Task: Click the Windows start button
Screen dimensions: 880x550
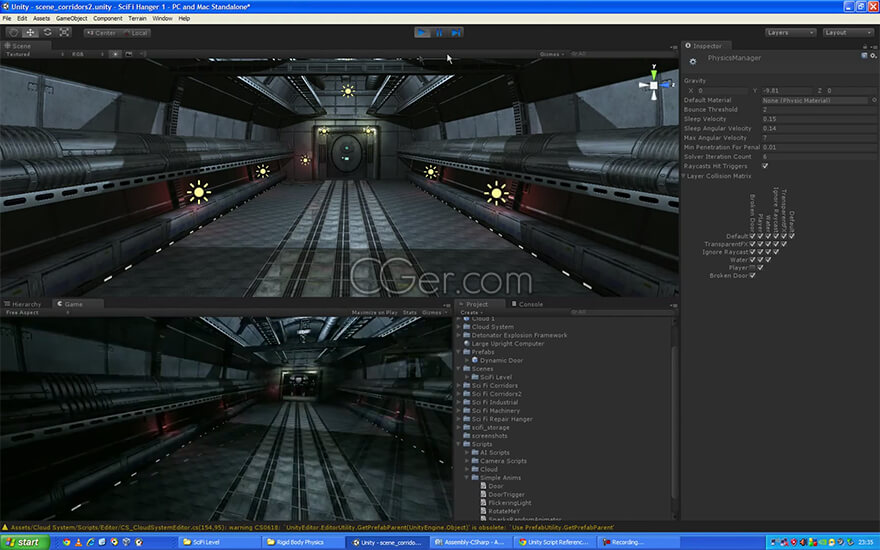Action: [x=25, y=542]
